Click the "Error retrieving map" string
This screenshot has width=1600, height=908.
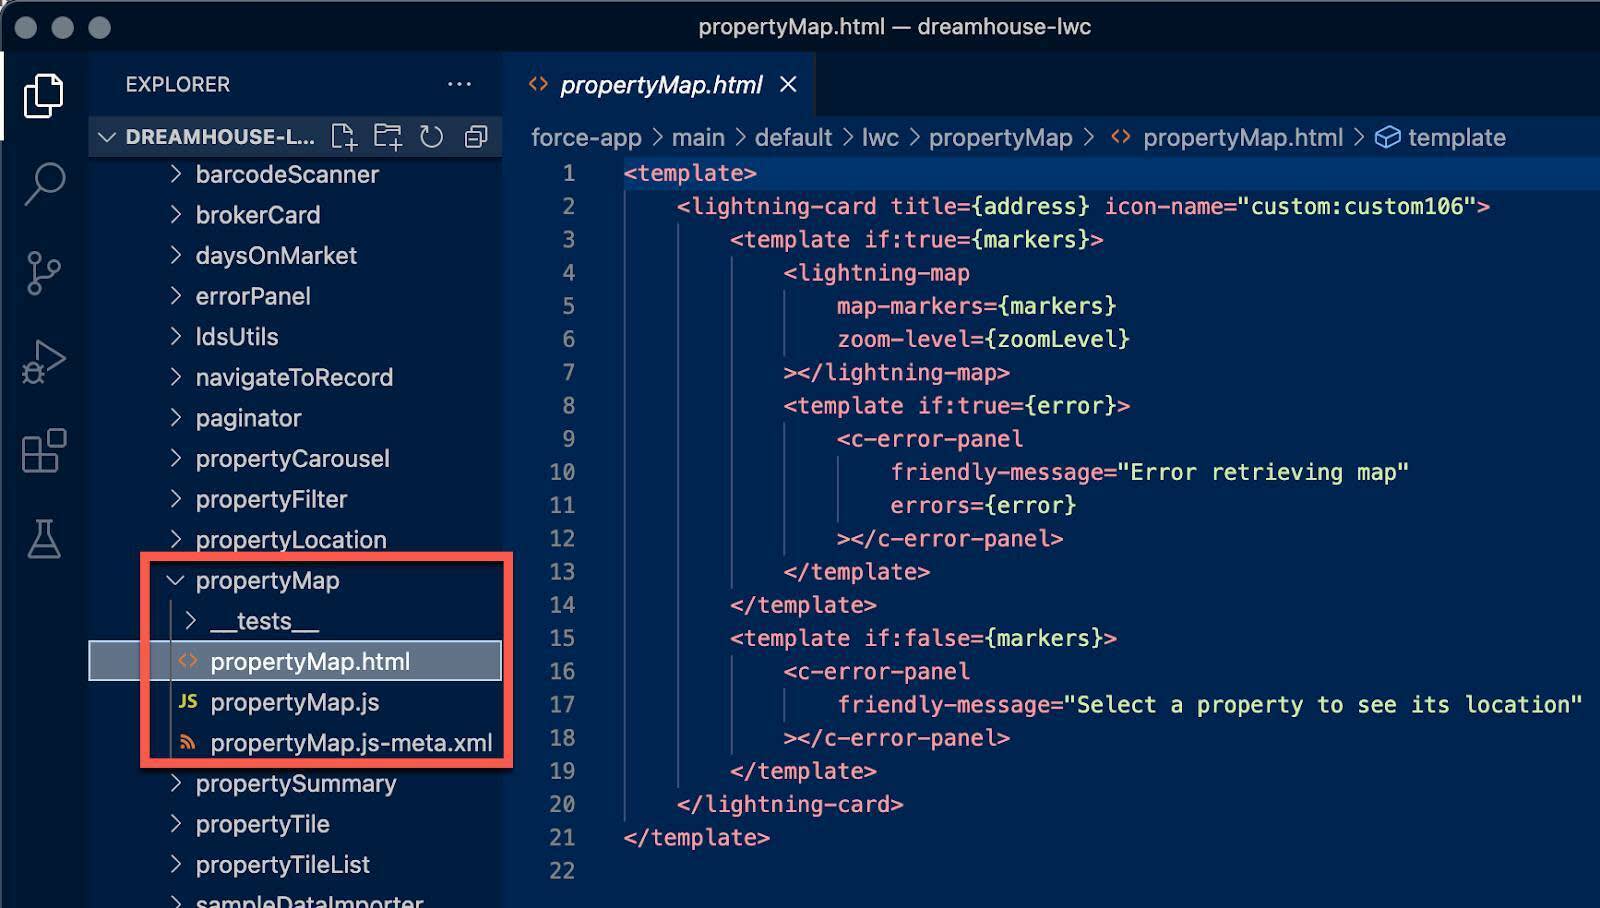click(x=1263, y=471)
